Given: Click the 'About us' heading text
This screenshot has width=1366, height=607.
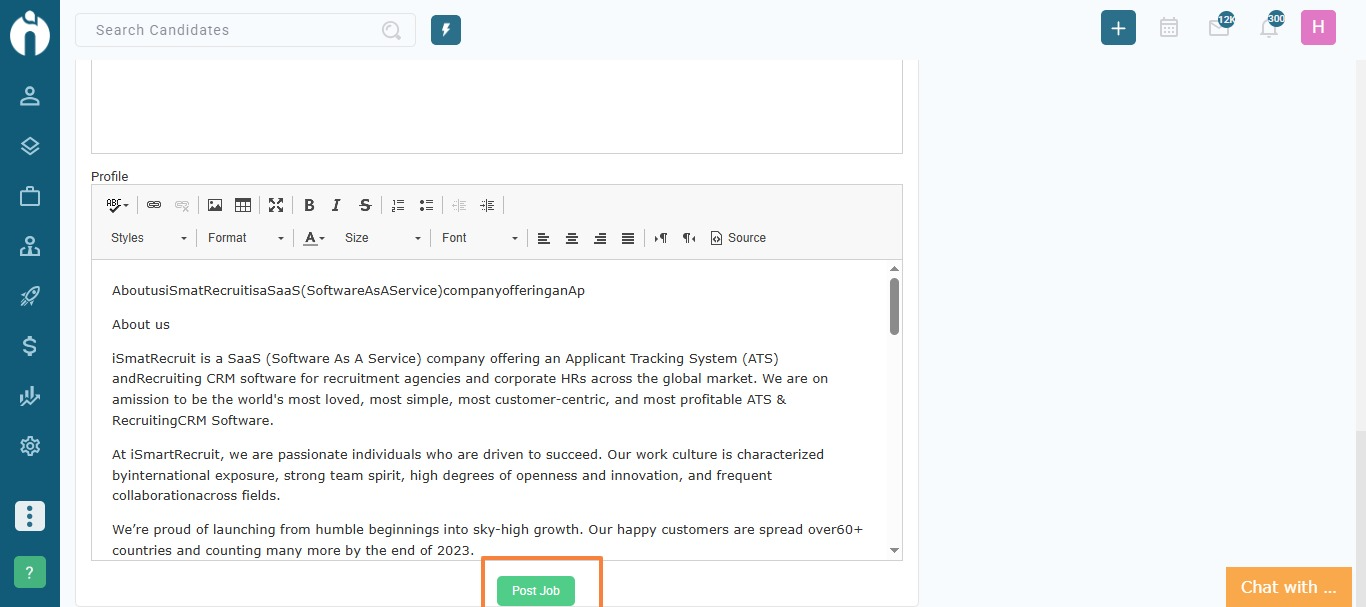Looking at the screenshot, I should pyautogui.click(x=141, y=324).
